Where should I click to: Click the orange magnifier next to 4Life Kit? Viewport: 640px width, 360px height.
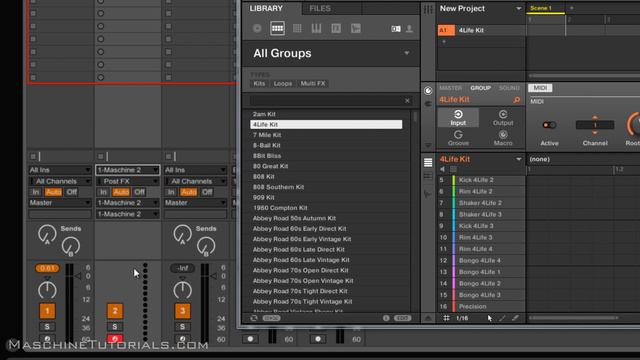516,100
